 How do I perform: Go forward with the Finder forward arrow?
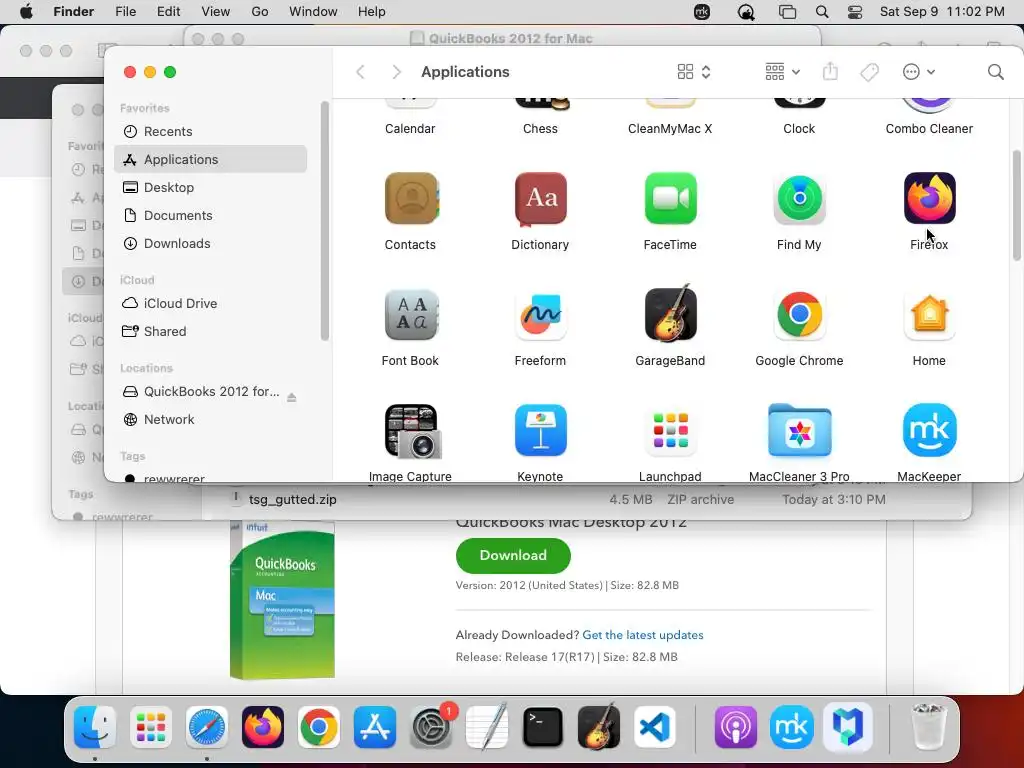(x=396, y=72)
